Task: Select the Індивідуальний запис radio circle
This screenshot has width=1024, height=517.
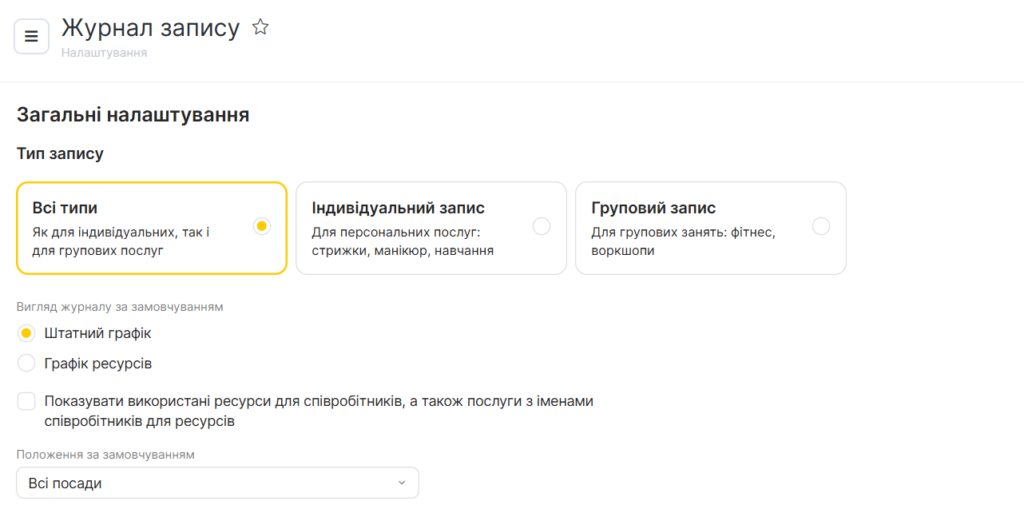Action: pos(541,227)
